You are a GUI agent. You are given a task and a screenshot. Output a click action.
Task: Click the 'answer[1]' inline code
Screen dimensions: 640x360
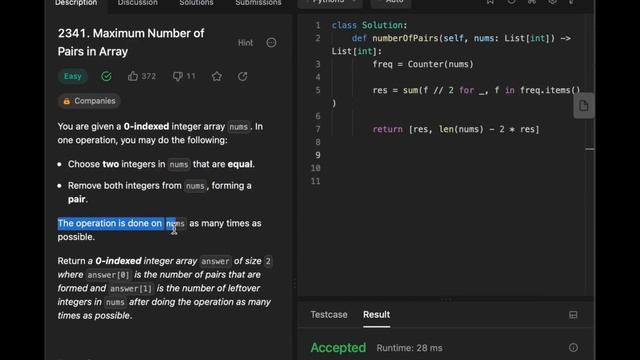[131, 289]
